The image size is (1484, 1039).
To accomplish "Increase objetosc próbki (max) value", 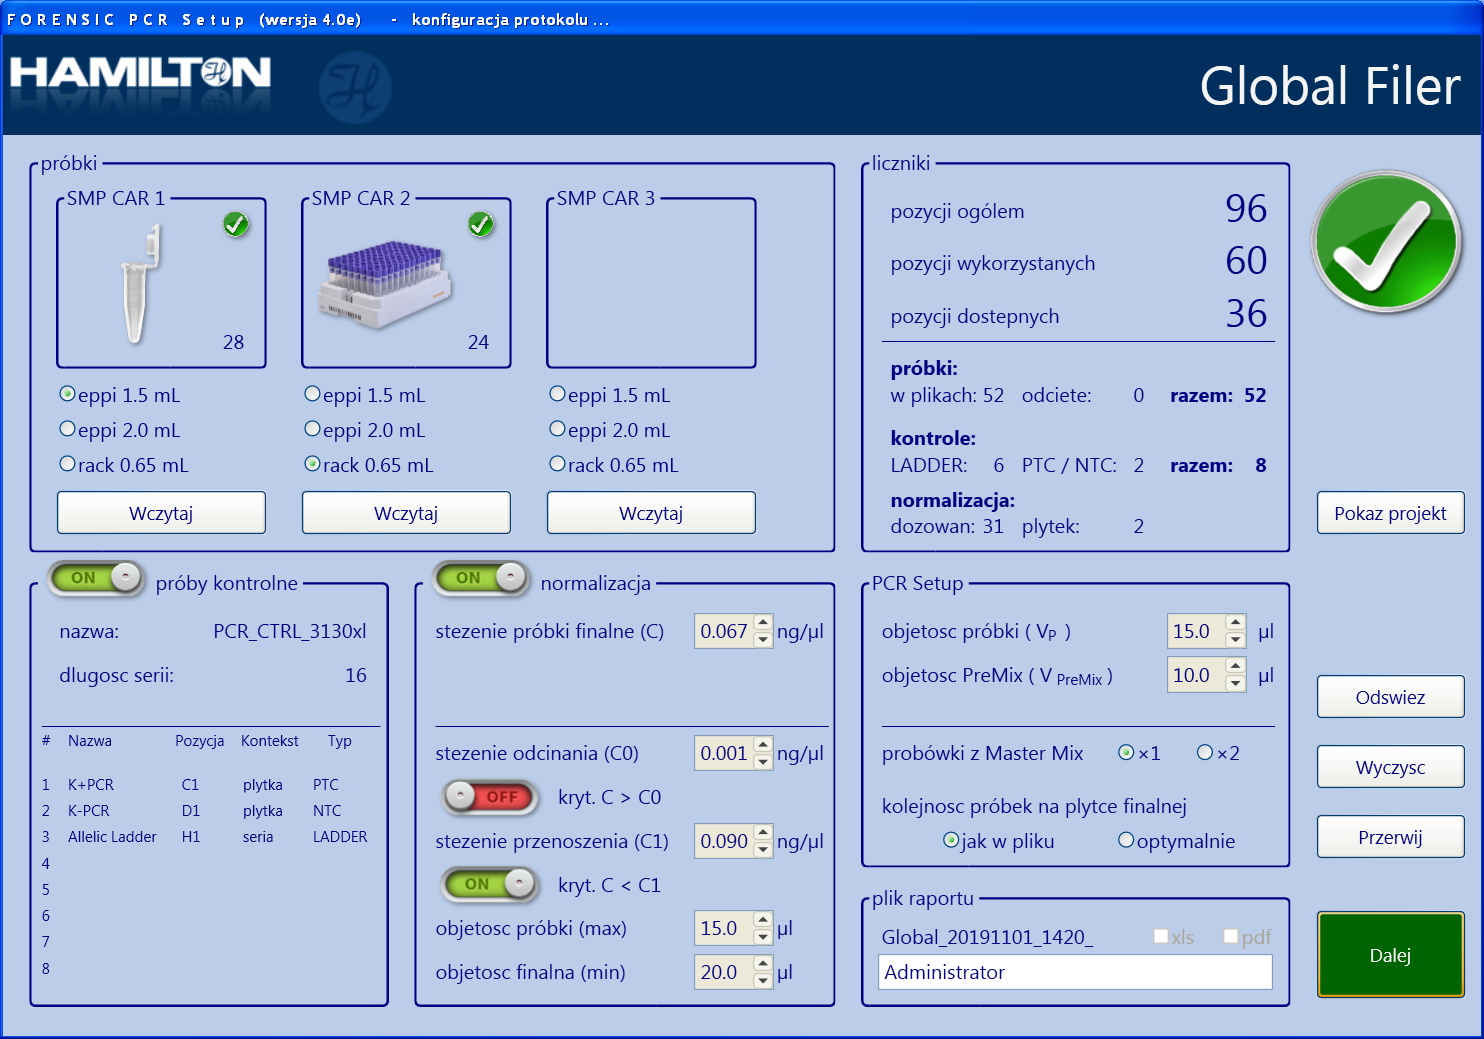I will click(x=763, y=919).
